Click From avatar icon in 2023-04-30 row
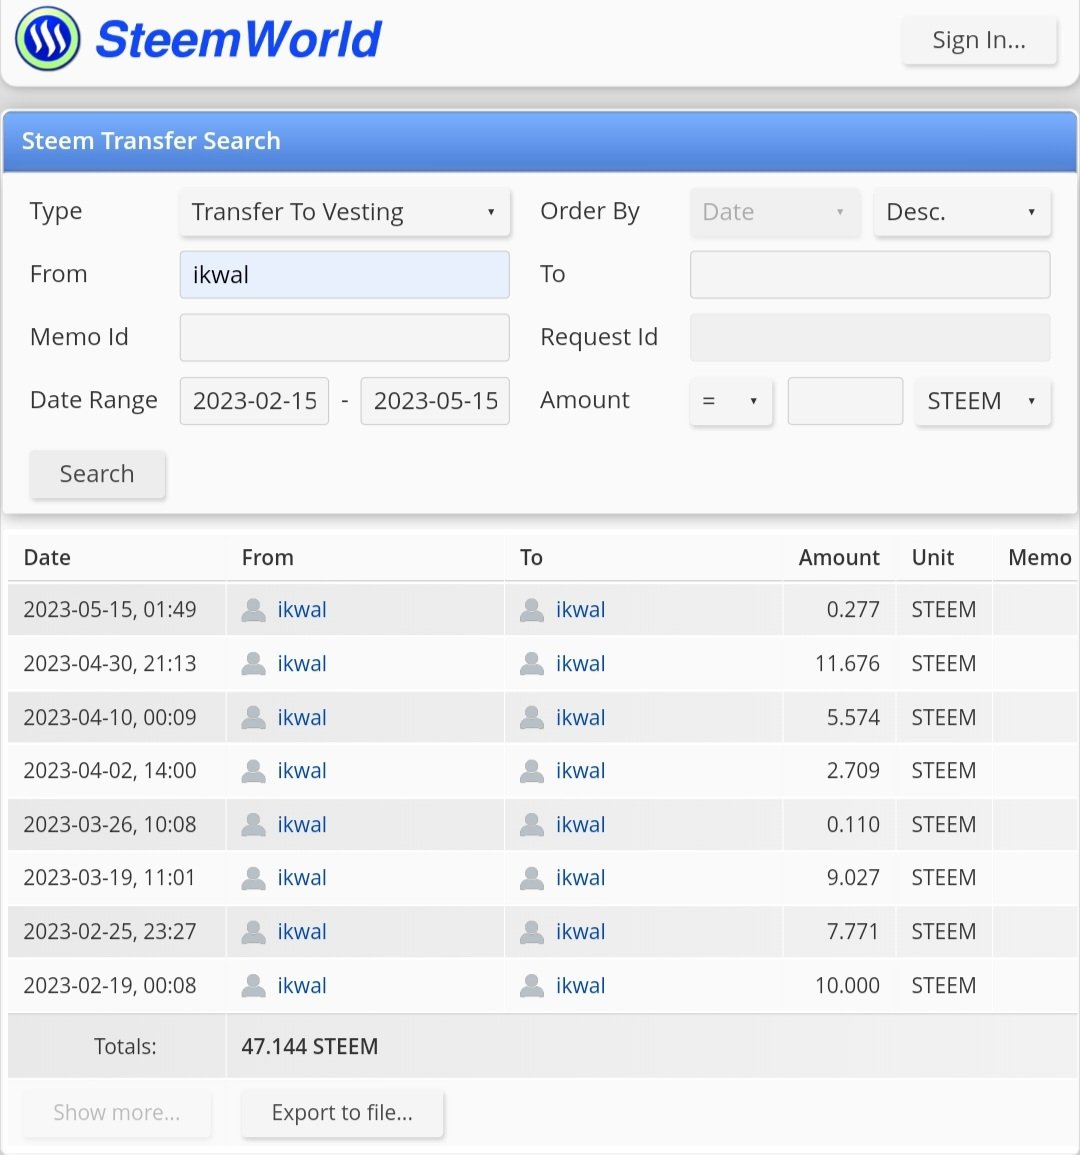The width and height of the screenshot is (1080, 1155). pos(253,664)
